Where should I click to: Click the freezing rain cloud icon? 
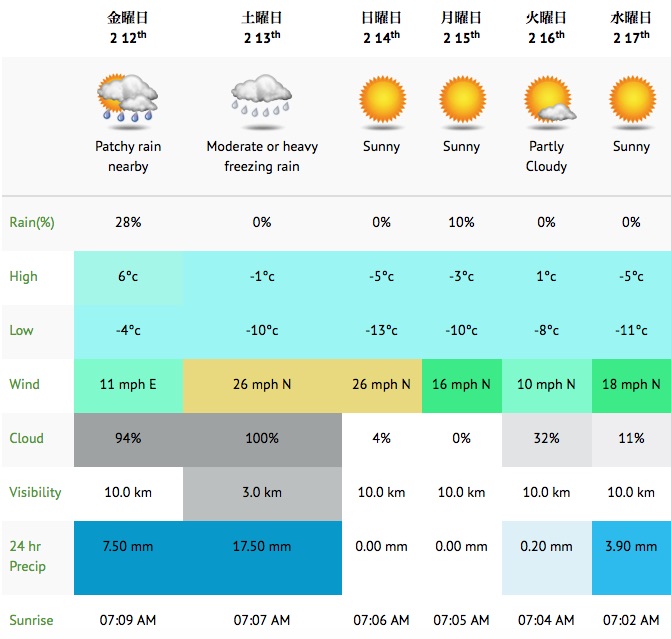262,98
